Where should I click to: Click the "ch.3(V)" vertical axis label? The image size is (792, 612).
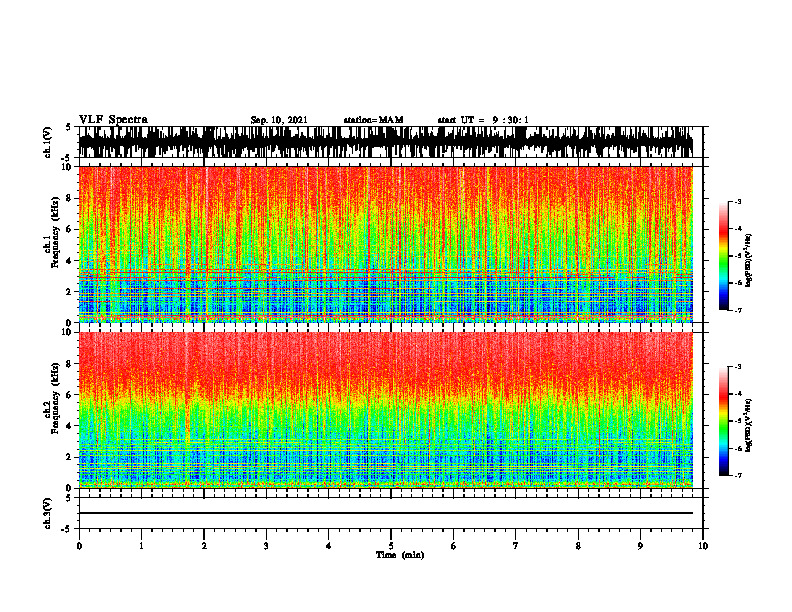48,513
